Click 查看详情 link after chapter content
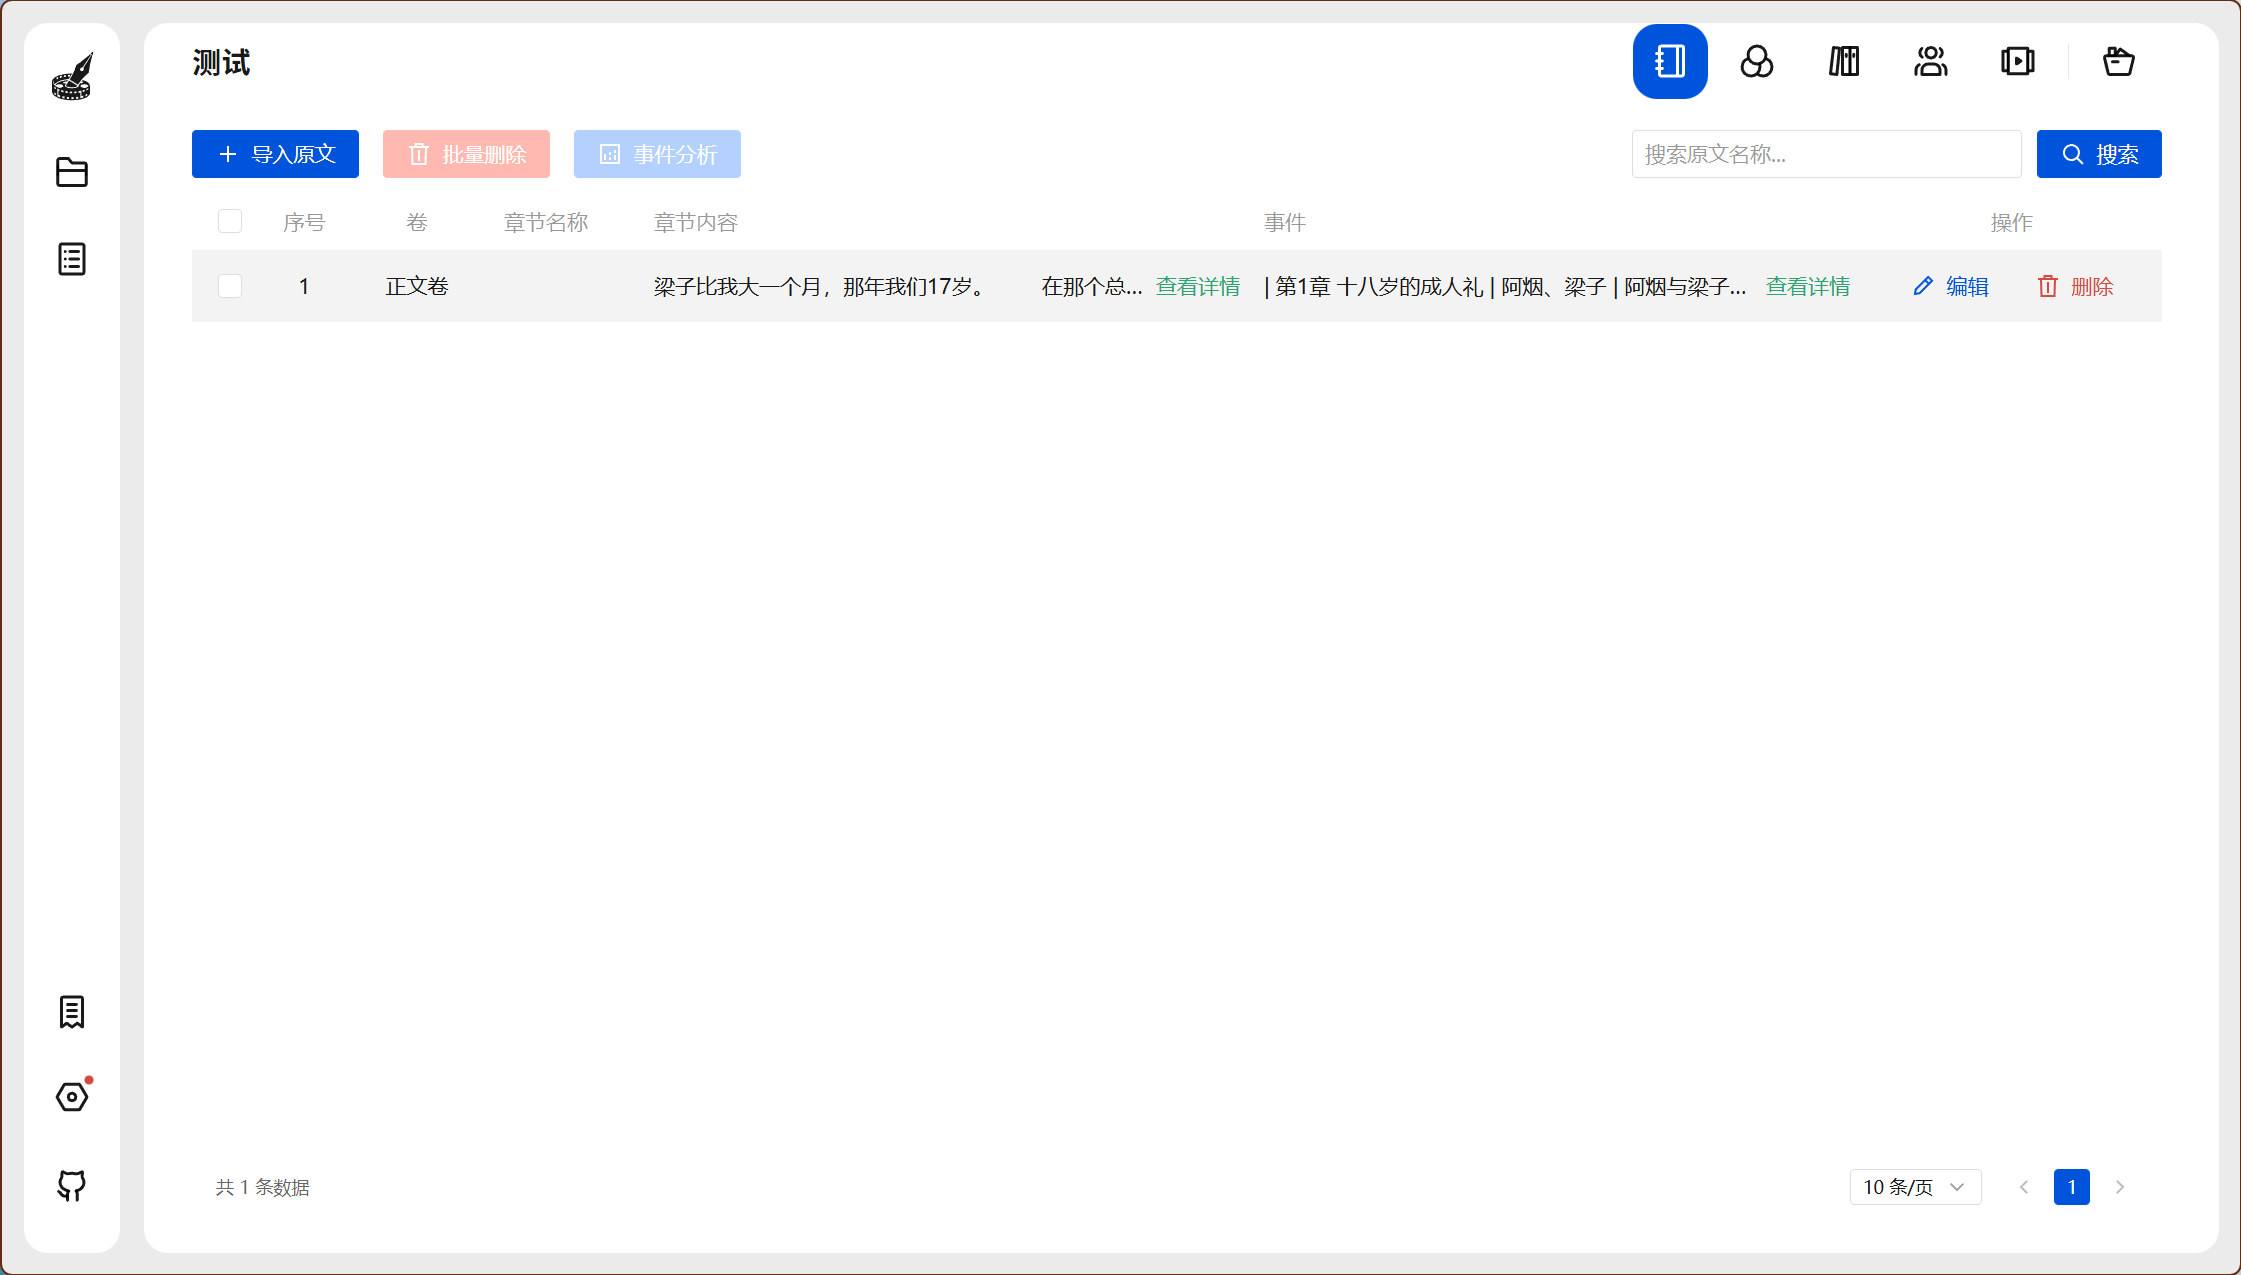This screenshot has height=1275, width=2241. tap(1198, 286)
